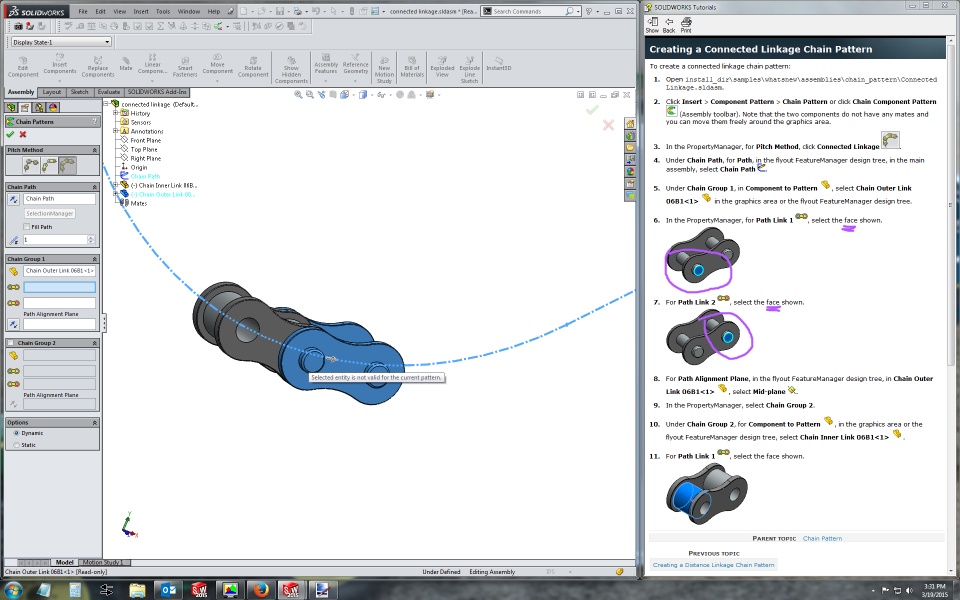Click the Rotate Component tool
This screenshot has height=600, width=960.
[253, 67]
